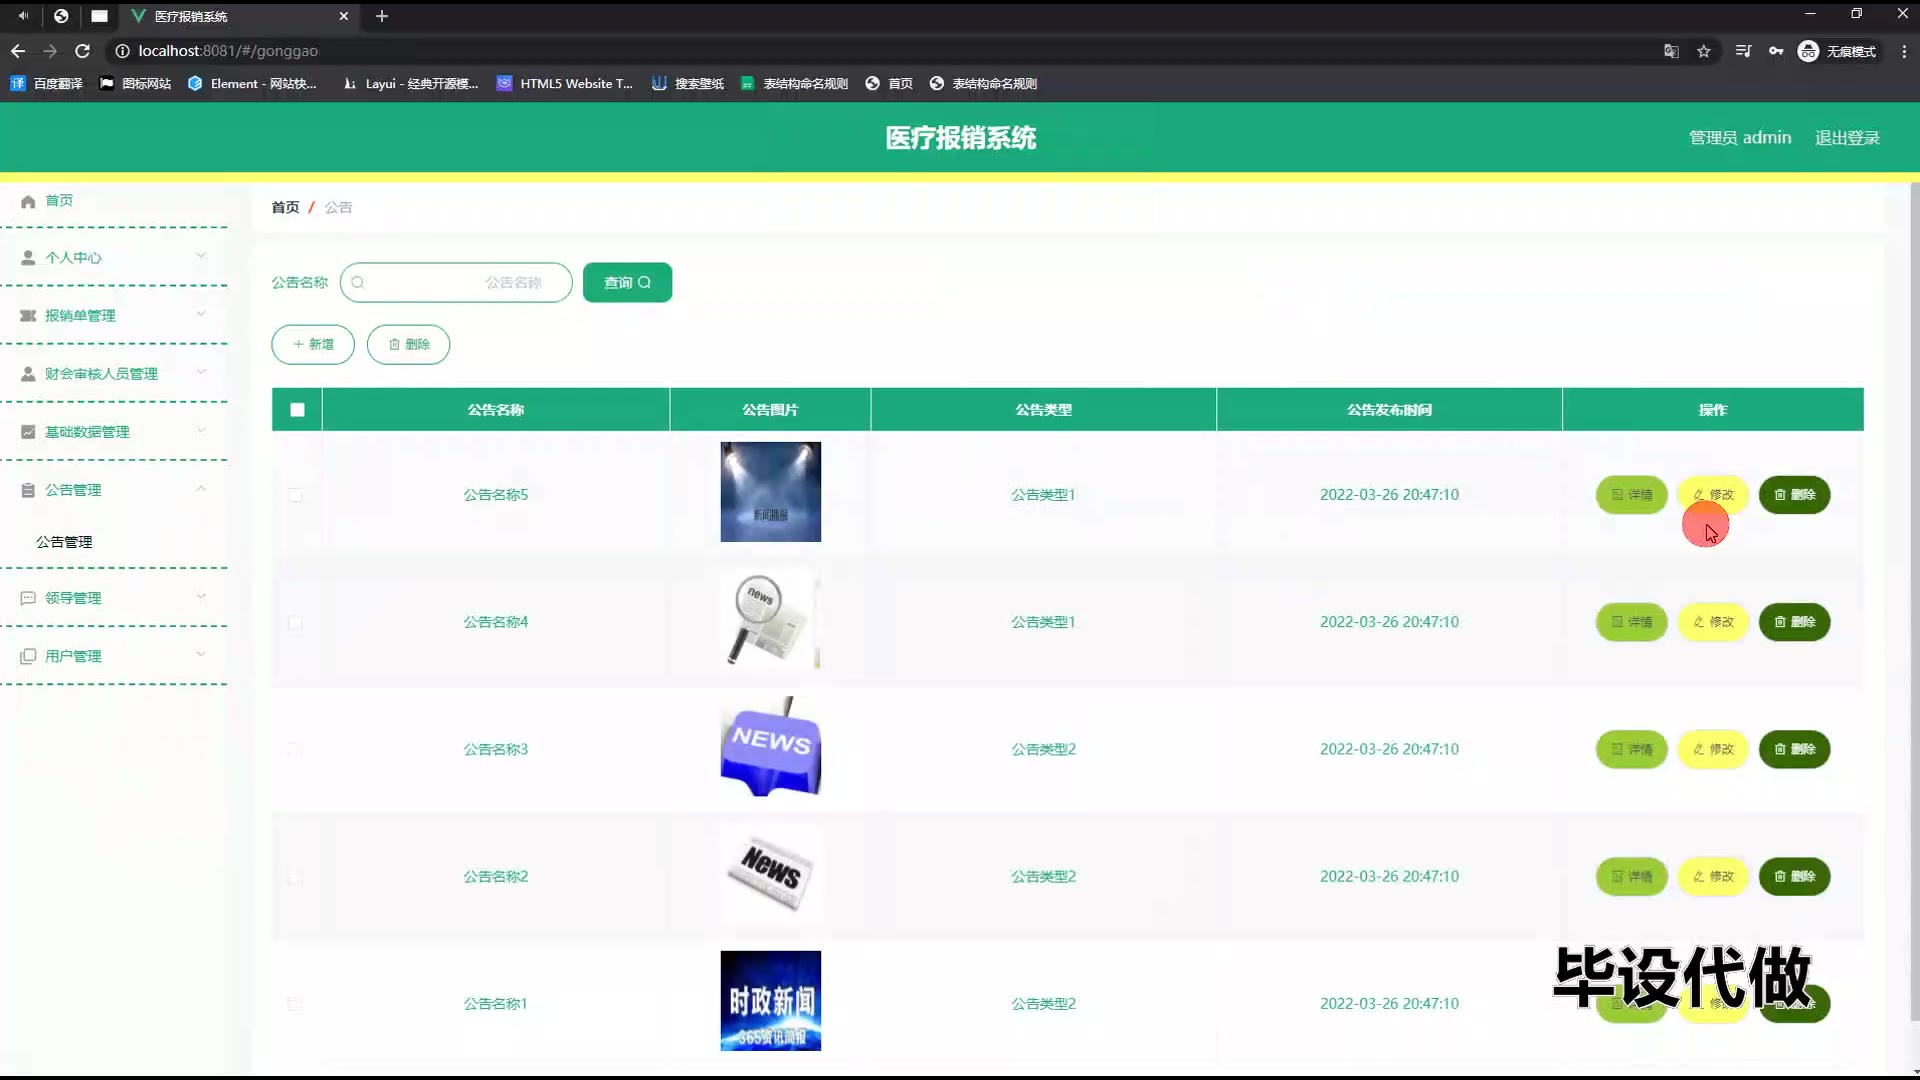Click the 基础数据管理 chart icon
This screenshot has width=1920, height=1080.
pos(28,432)
